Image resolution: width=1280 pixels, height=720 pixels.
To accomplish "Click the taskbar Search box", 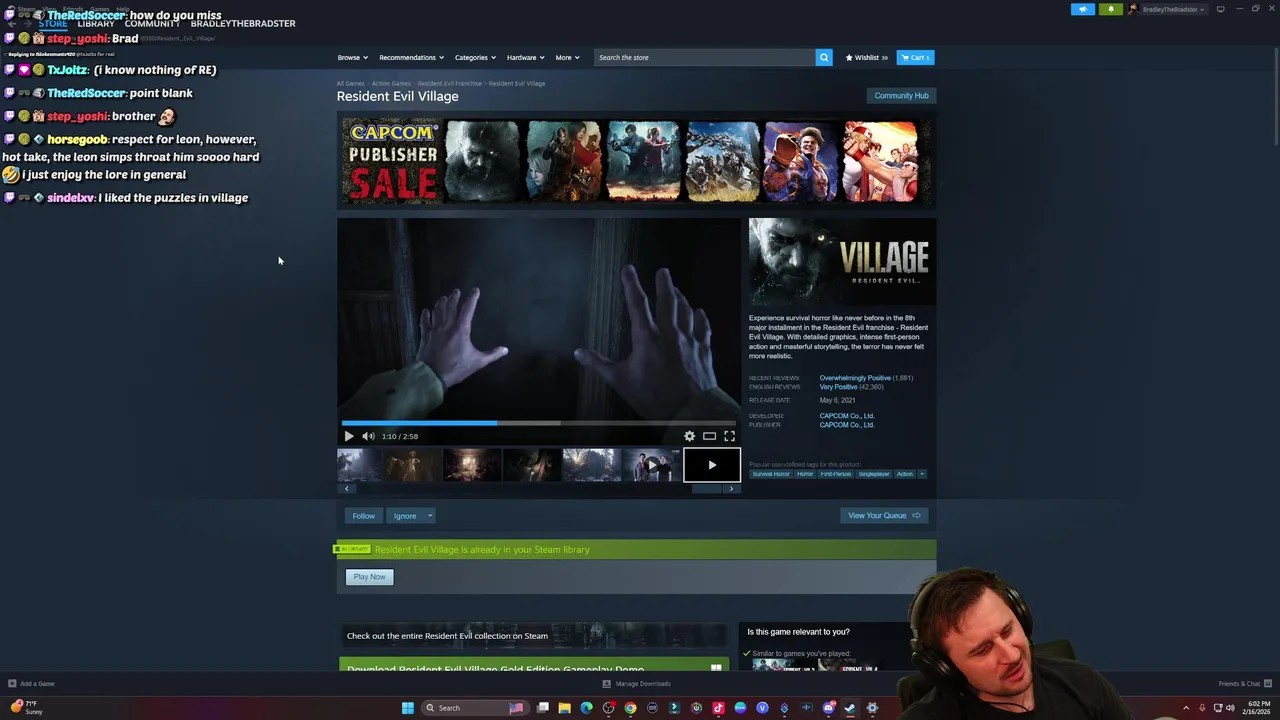I will pos(474,708).
